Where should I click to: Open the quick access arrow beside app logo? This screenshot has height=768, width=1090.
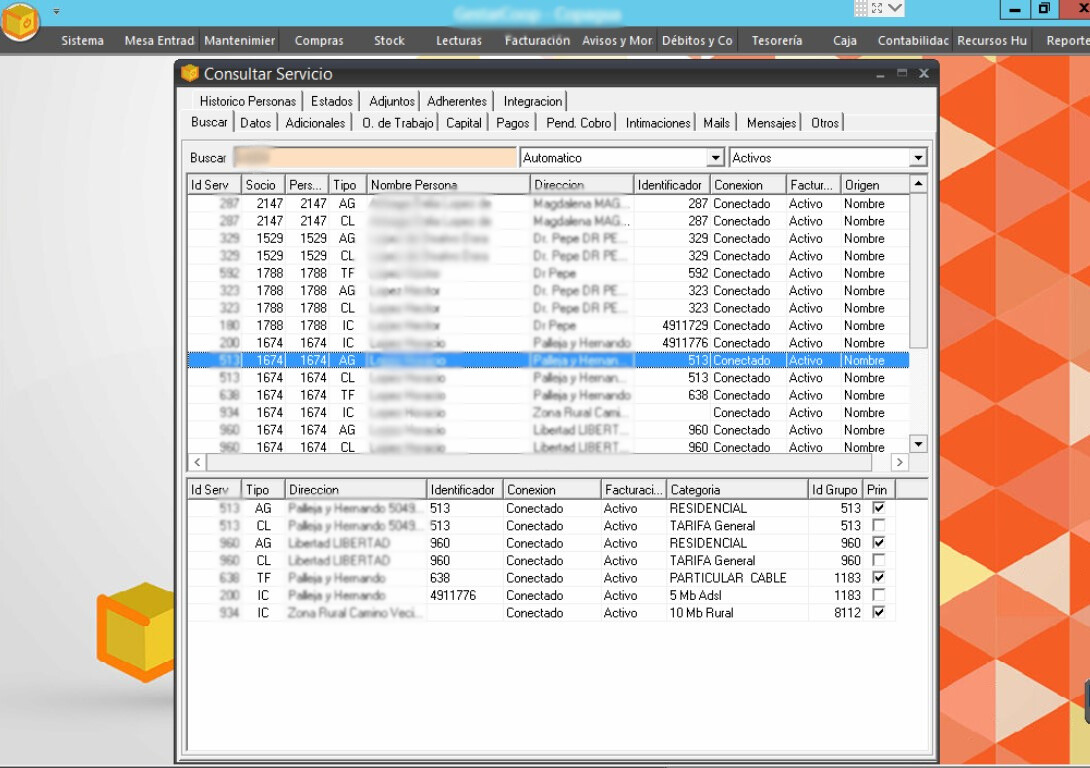56,11
